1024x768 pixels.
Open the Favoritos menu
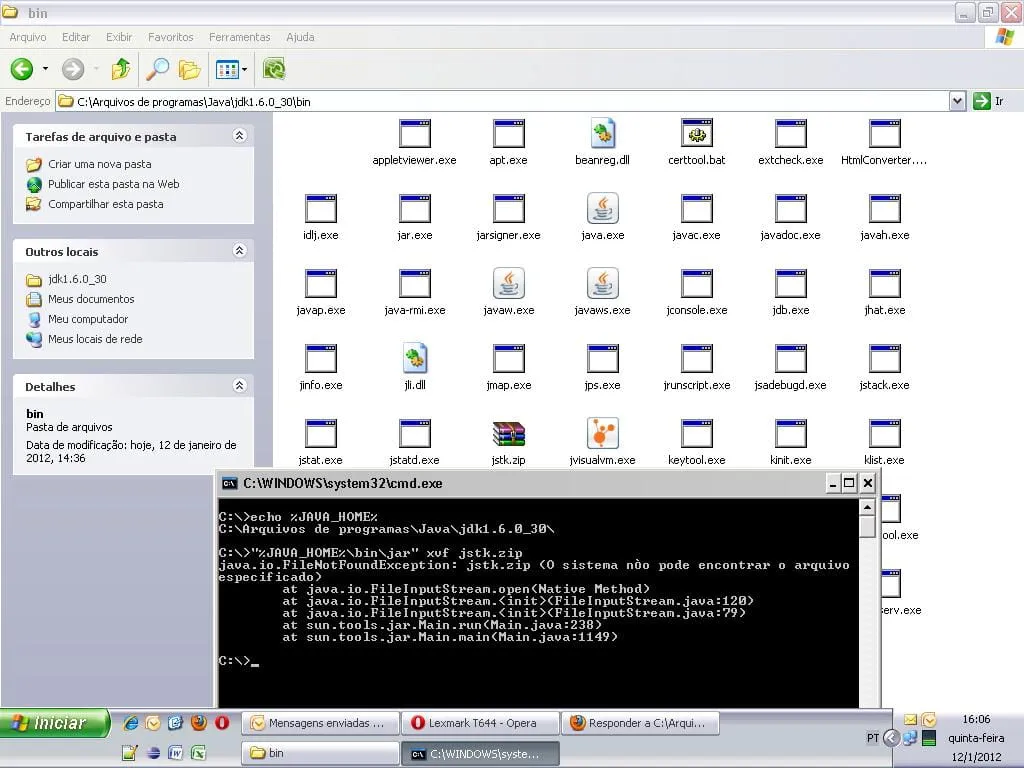170,37
